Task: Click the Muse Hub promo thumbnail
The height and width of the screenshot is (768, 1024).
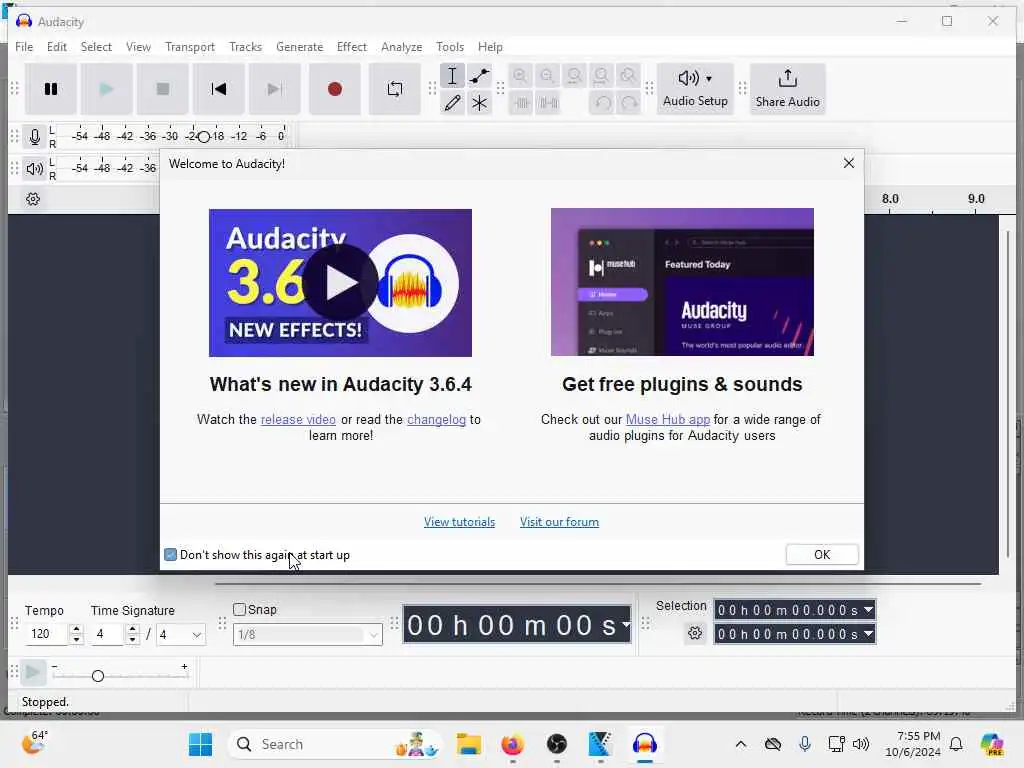Action: [682, 282]
